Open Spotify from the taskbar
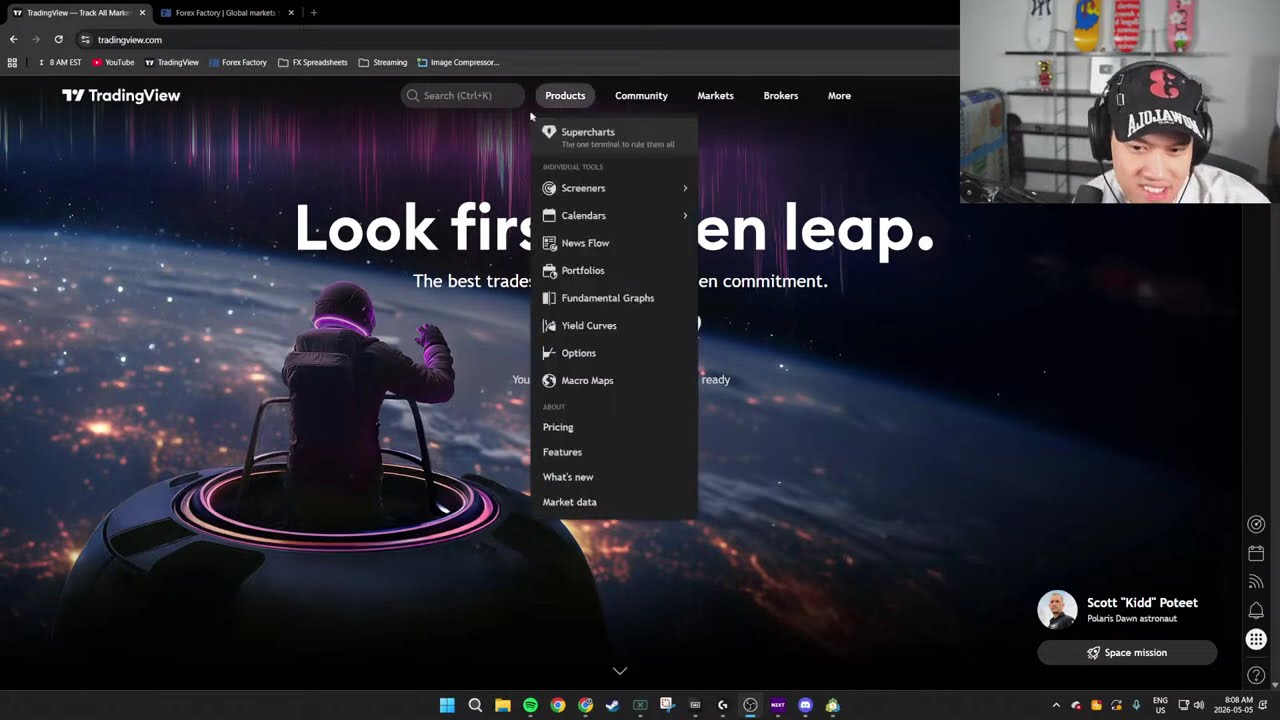The width and height of the screenshot is (1280, 720). 530,705
